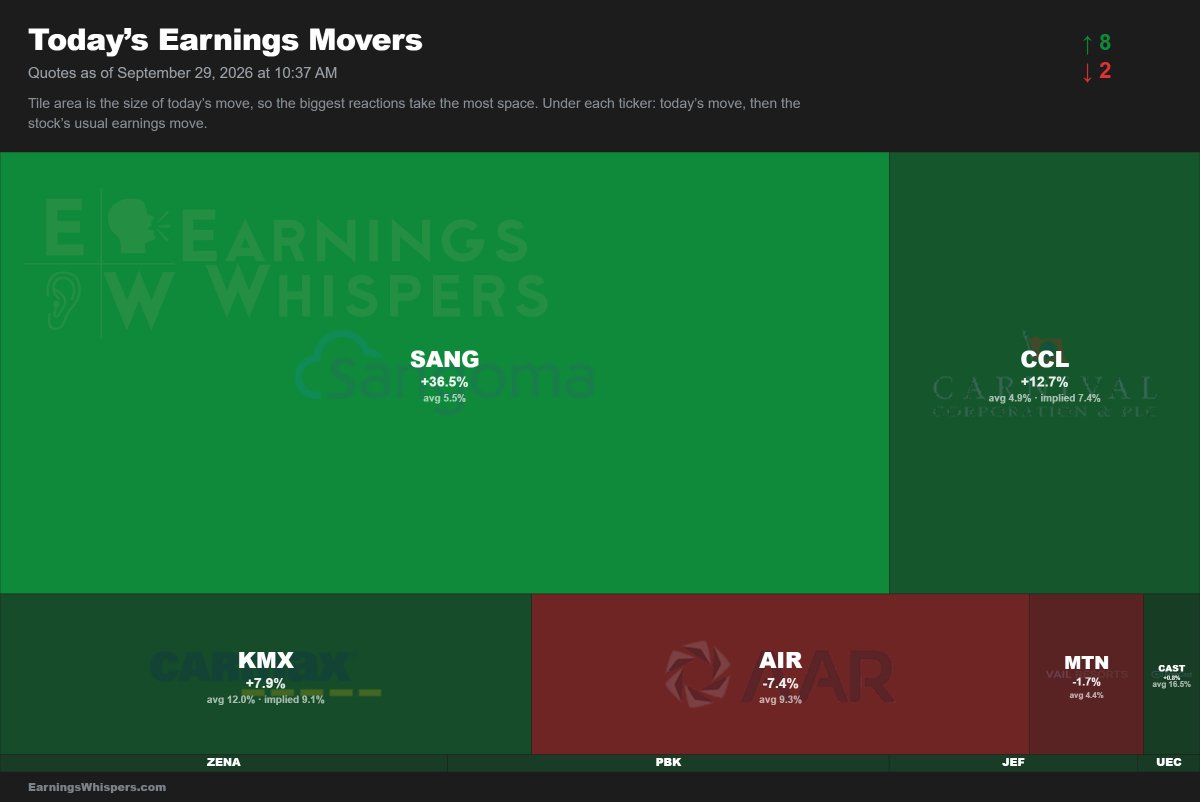The height and width of the screenshot is (802, 1200).
Task: Select the small CAST tile
Action: 1171,674
